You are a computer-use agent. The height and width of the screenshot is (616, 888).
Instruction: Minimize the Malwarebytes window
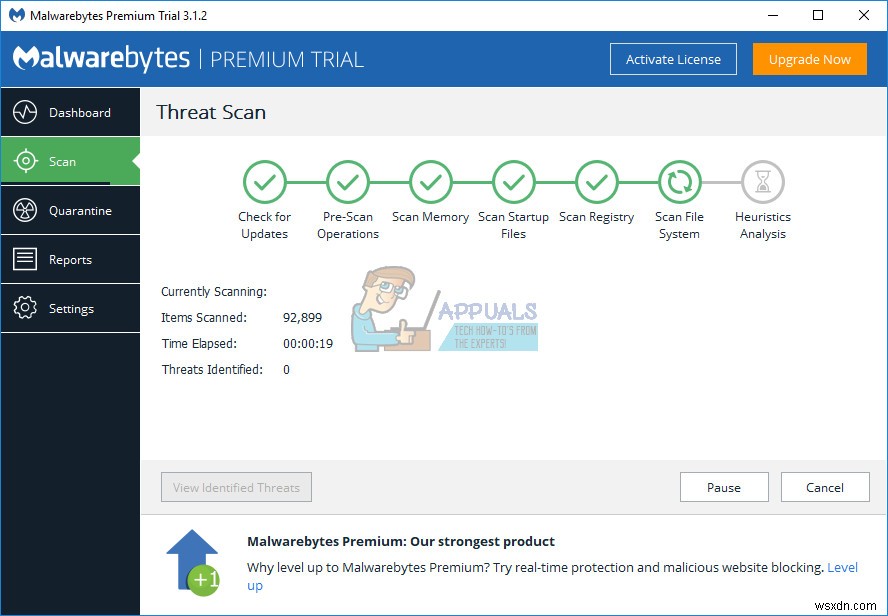(772, 15)
